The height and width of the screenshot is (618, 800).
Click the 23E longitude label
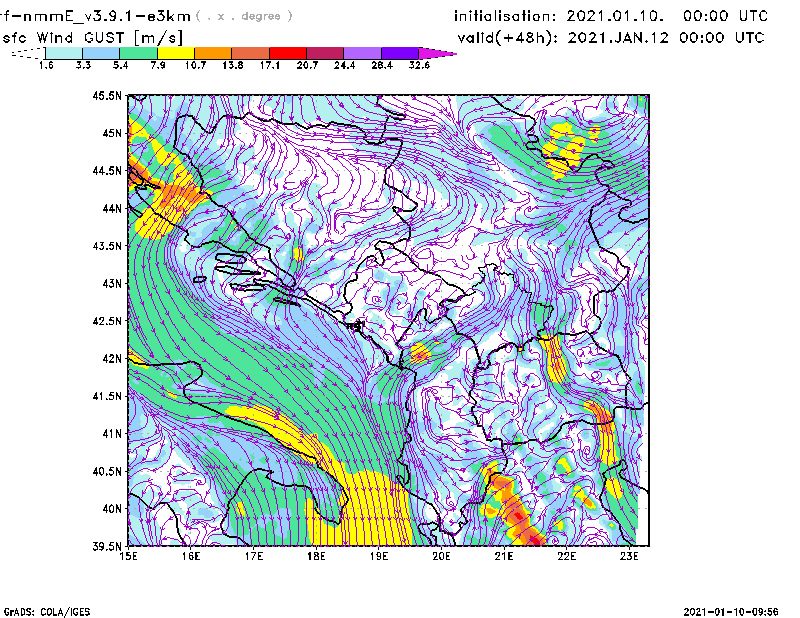629,557
